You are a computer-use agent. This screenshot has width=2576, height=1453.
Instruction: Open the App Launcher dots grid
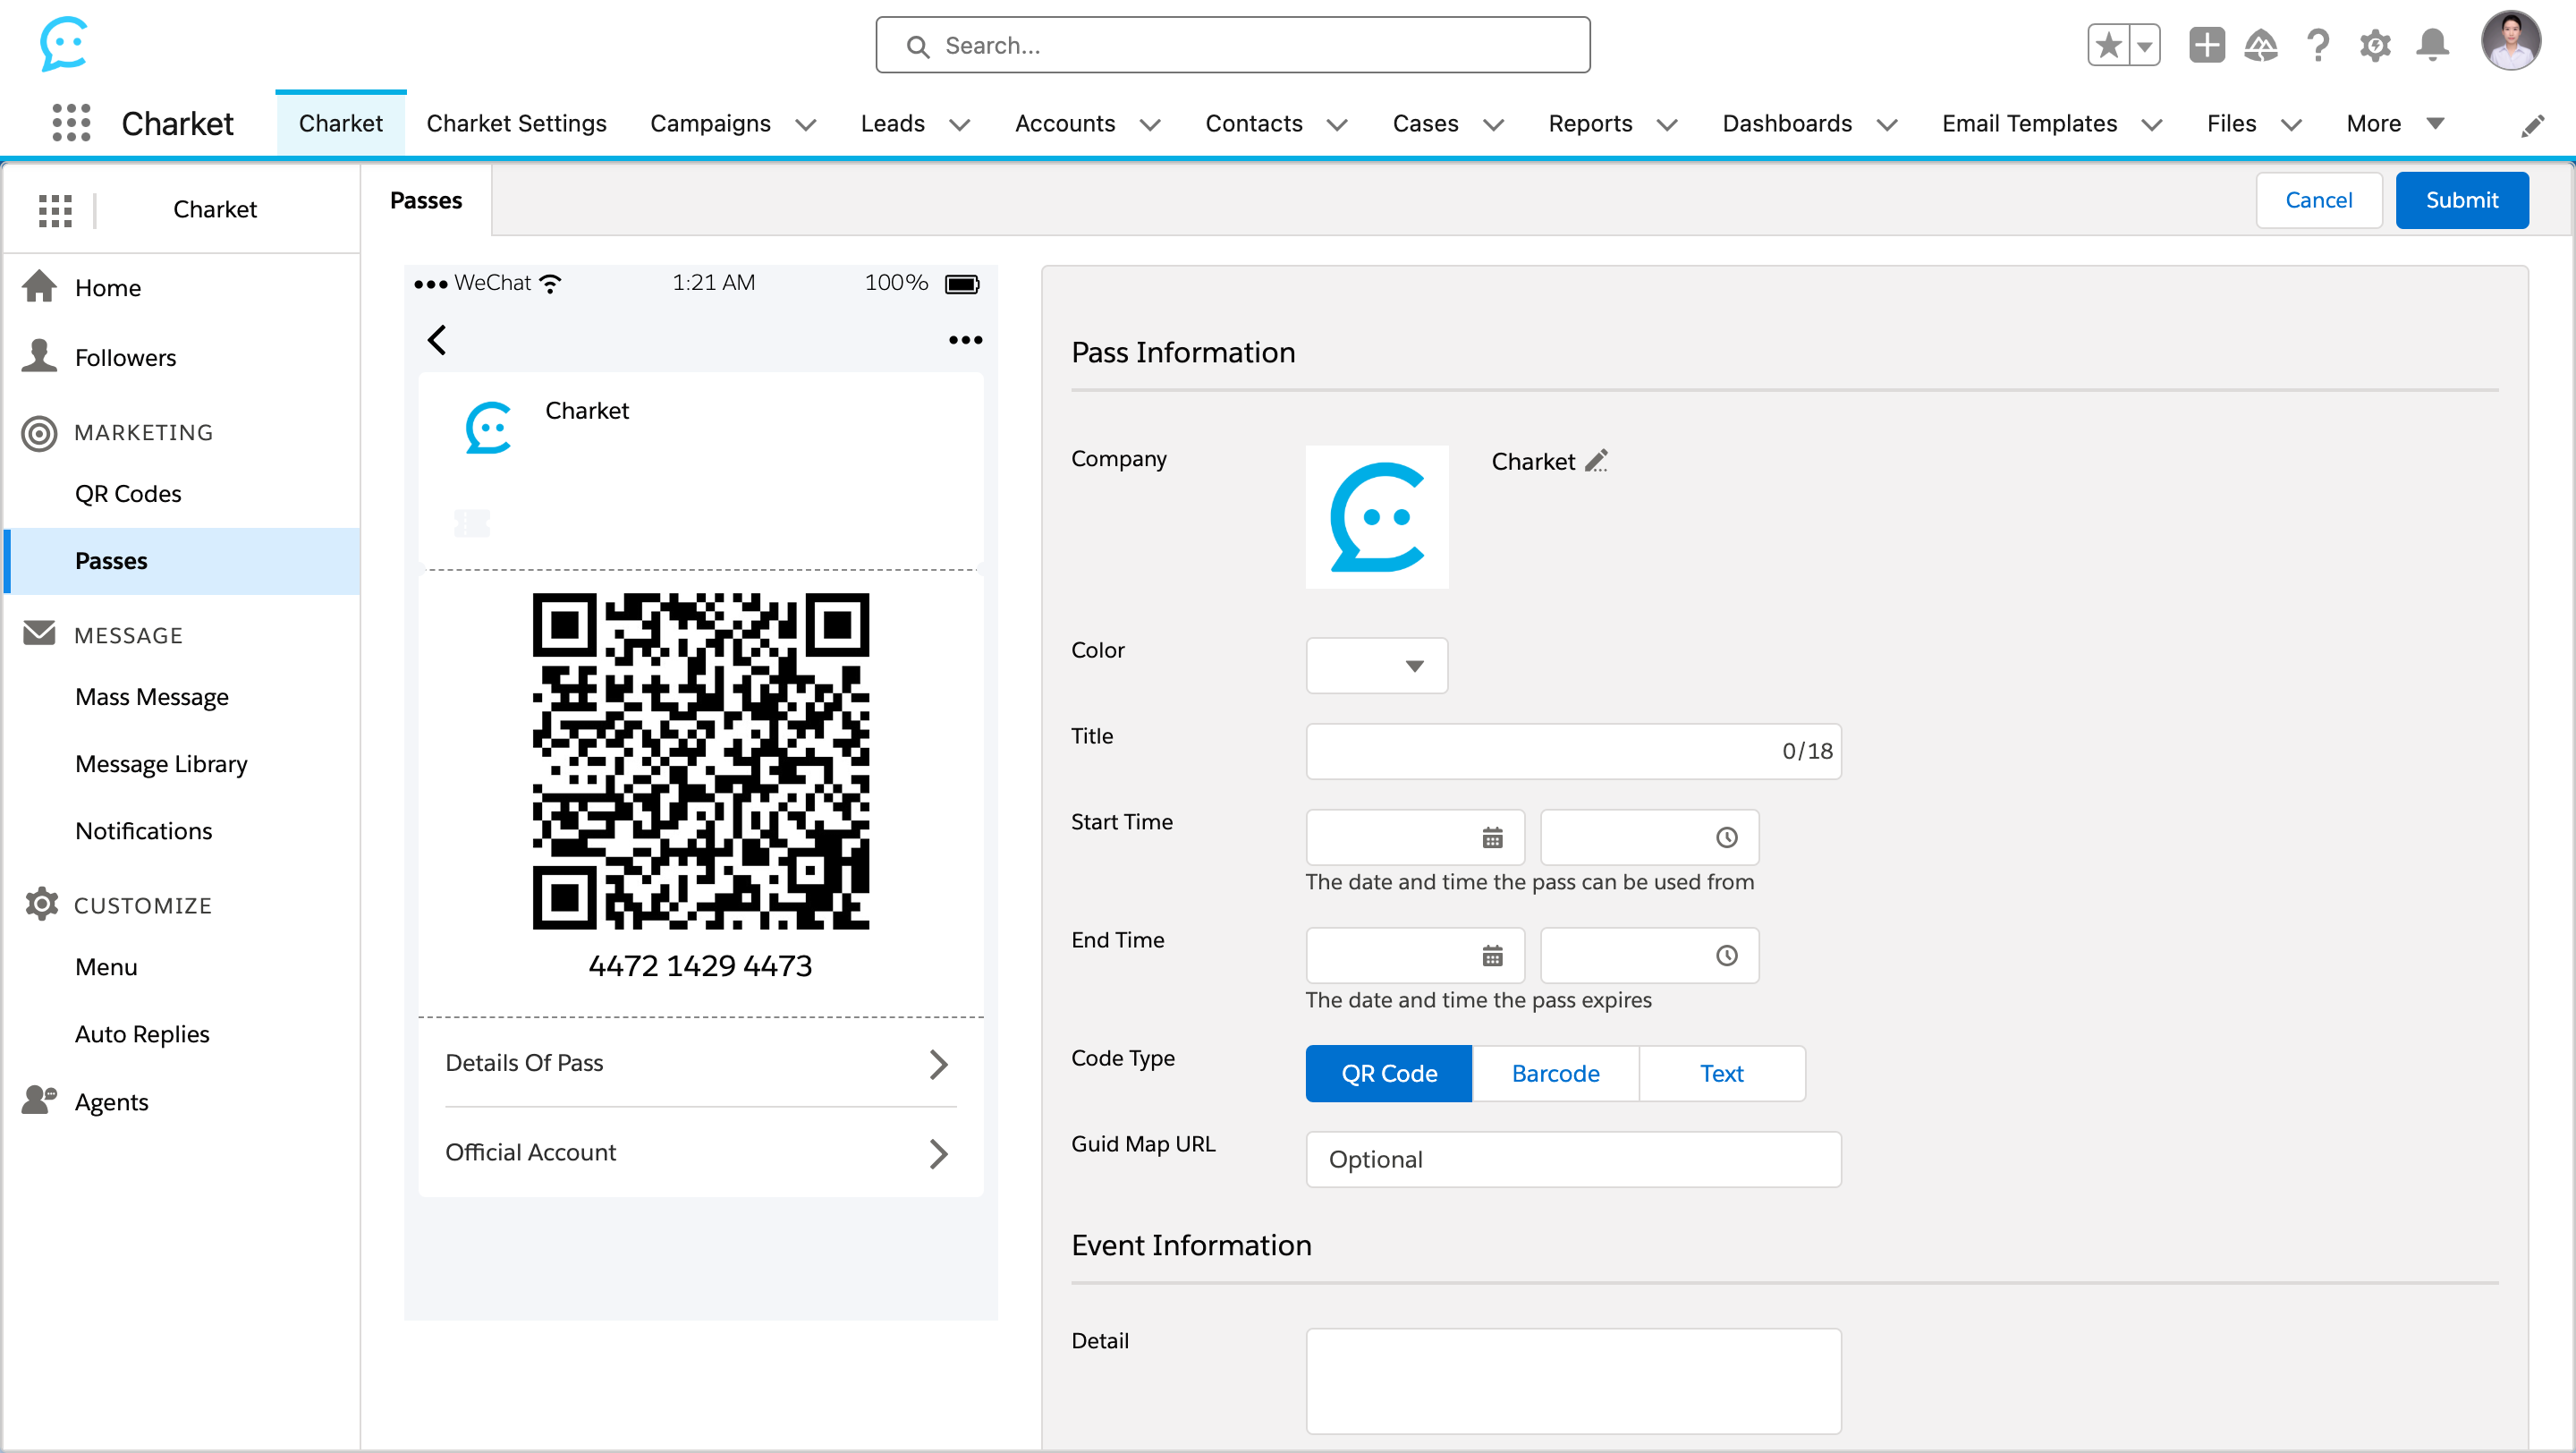pos(71,123)
